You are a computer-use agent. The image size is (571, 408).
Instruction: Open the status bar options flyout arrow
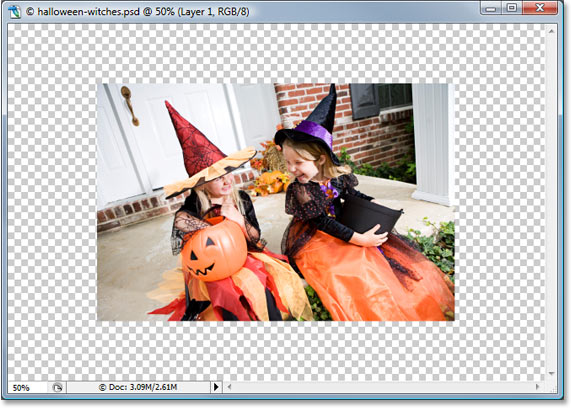(216, 387)
